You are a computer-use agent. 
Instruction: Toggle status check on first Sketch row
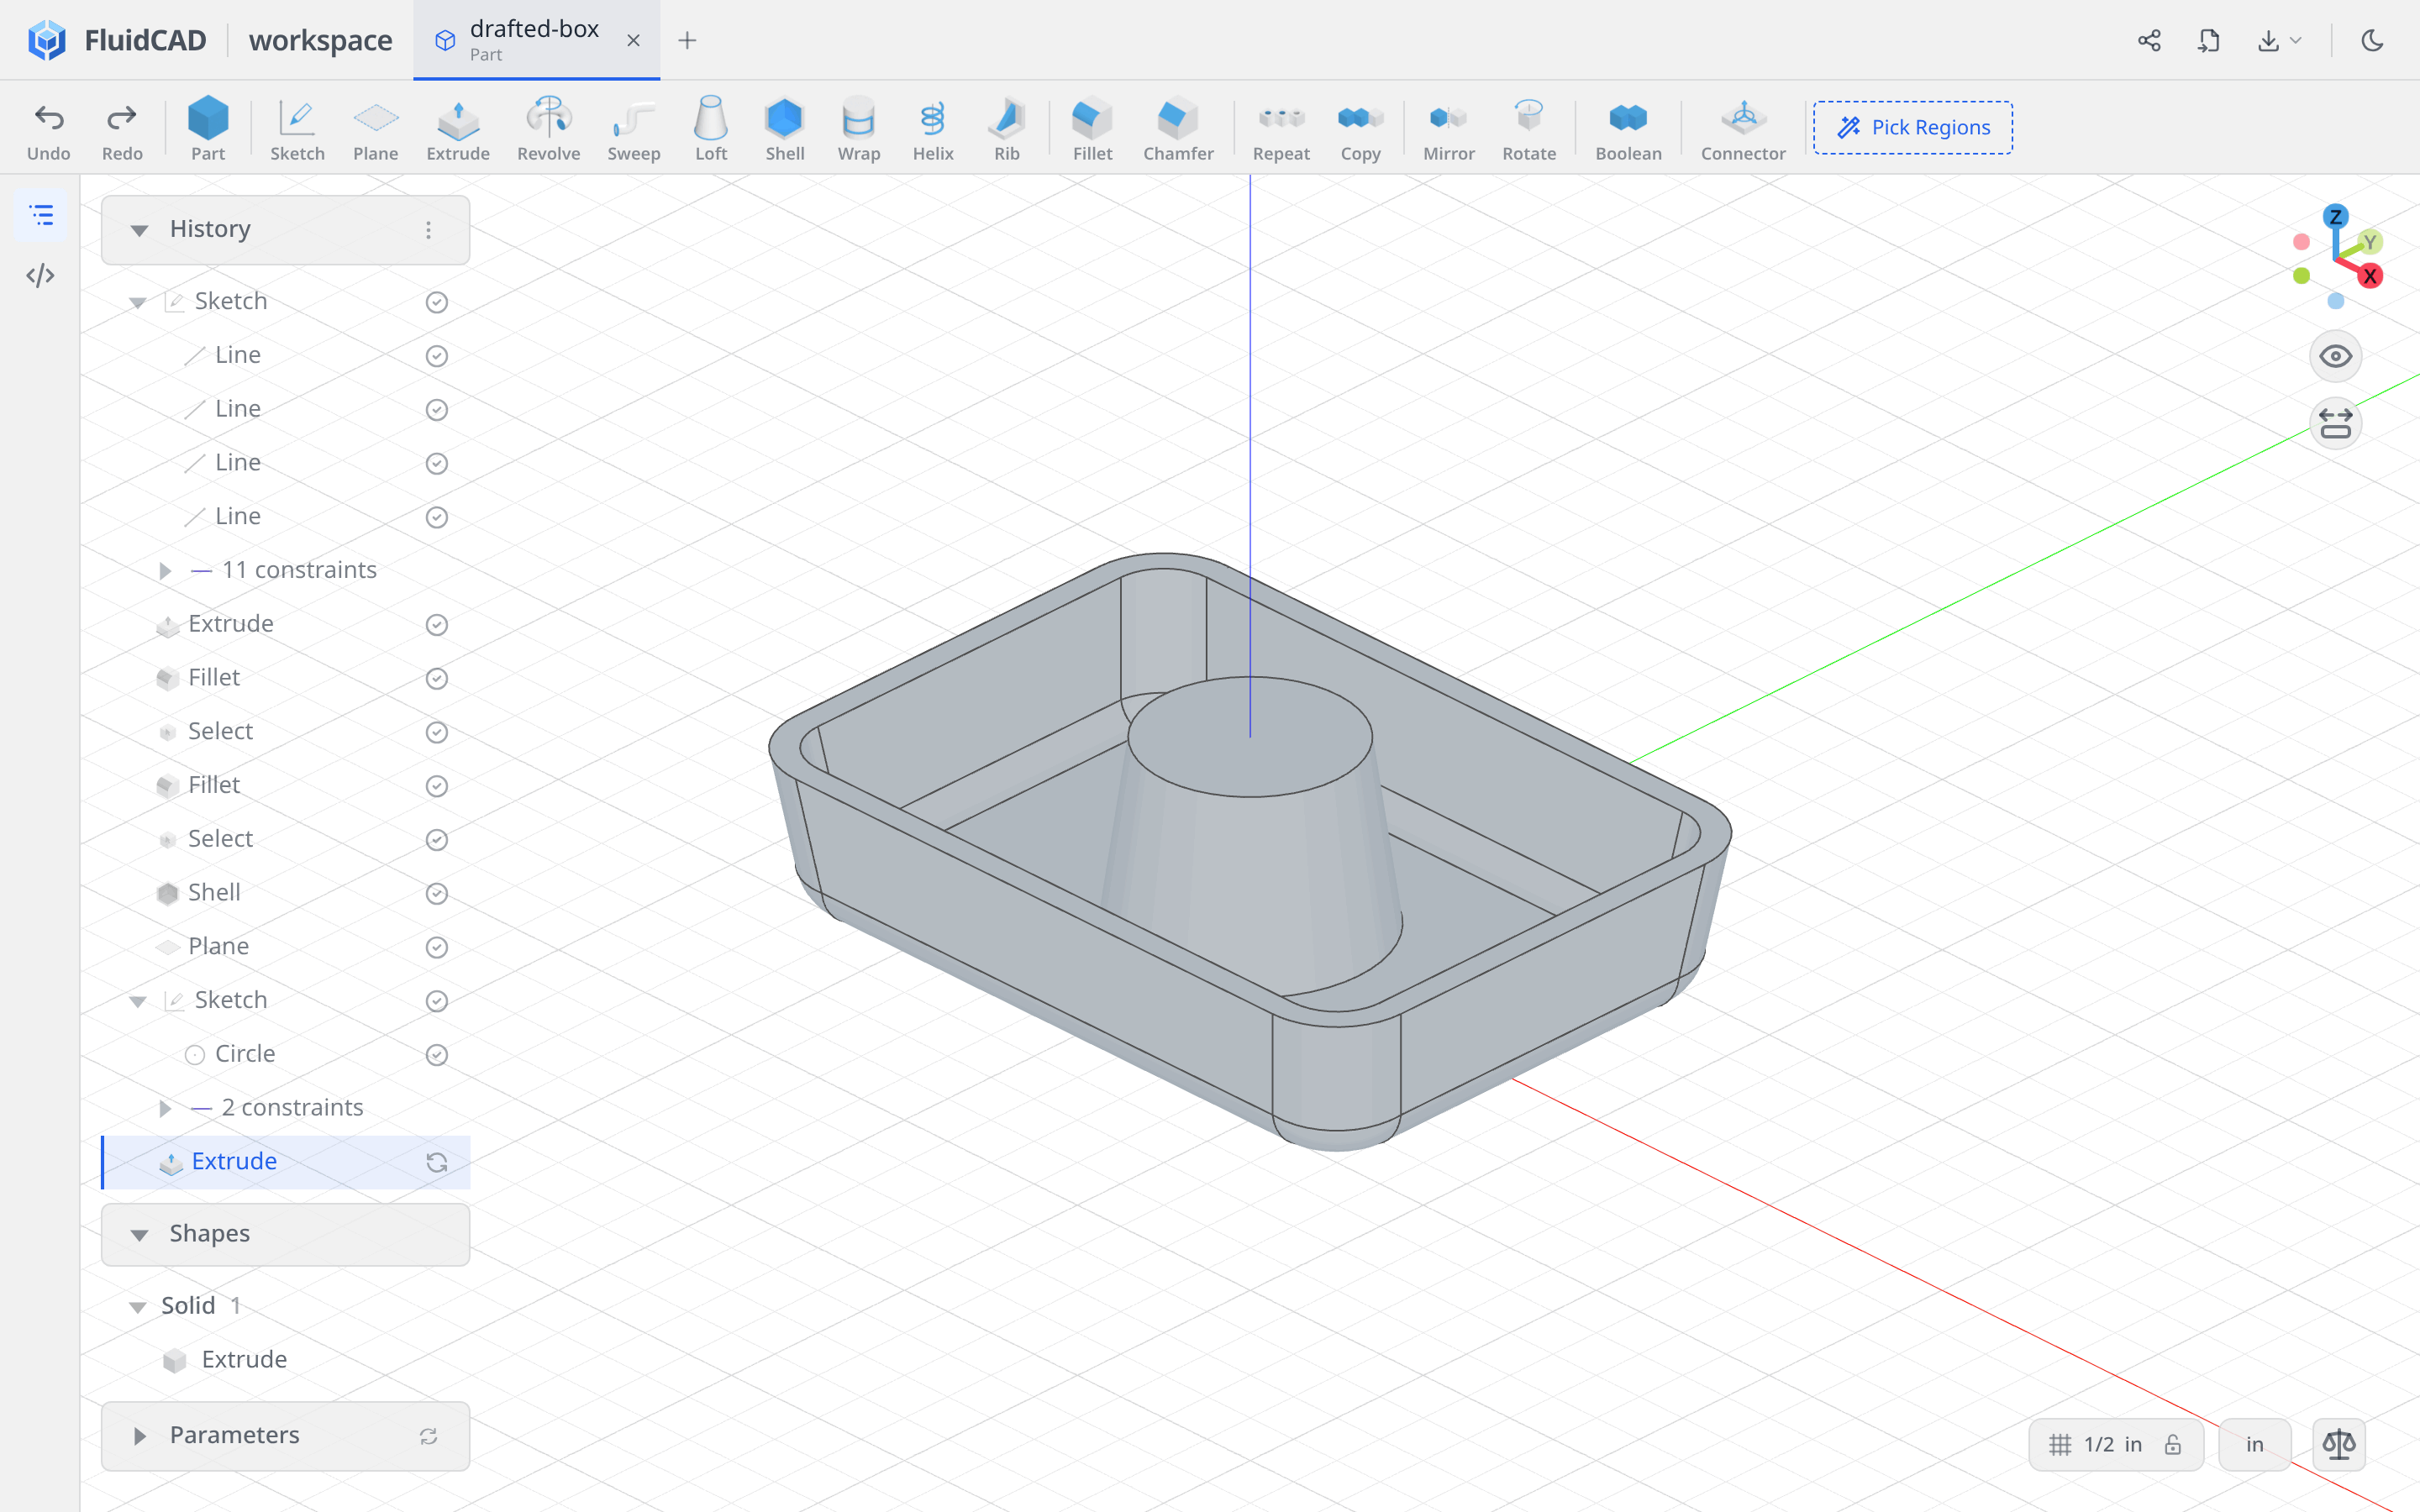coord(436,302)
